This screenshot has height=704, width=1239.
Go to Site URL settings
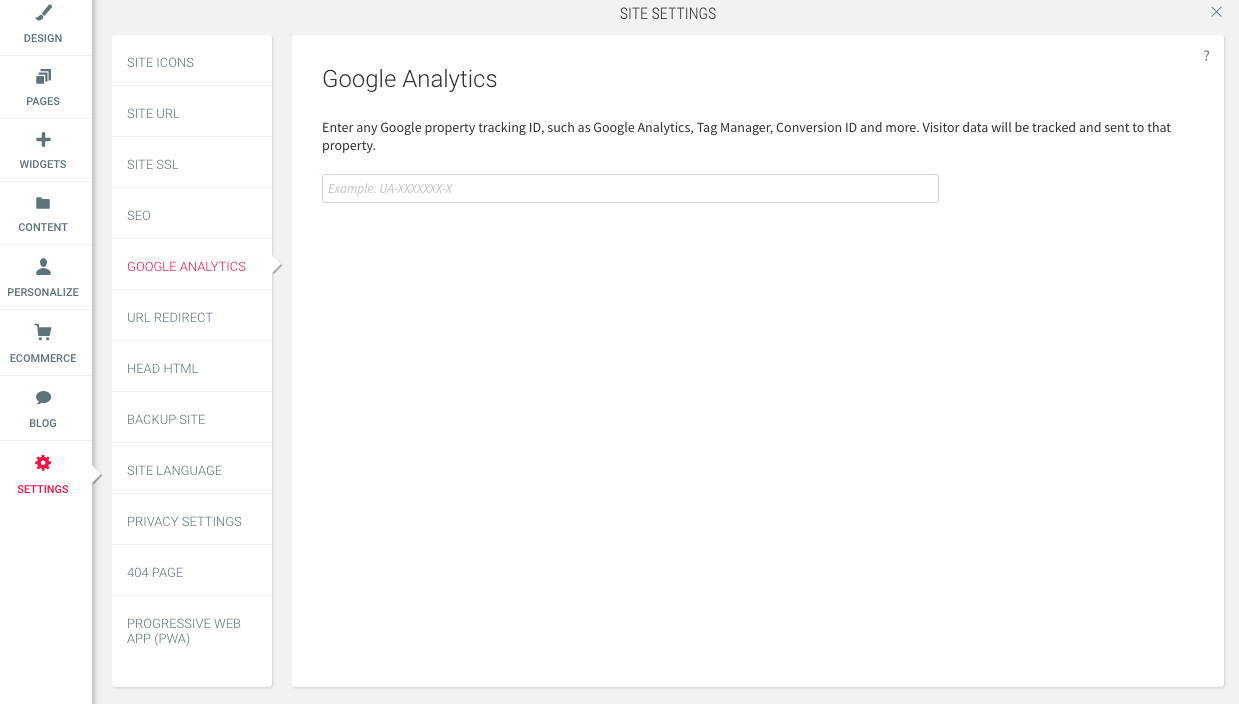coord(192,113)
